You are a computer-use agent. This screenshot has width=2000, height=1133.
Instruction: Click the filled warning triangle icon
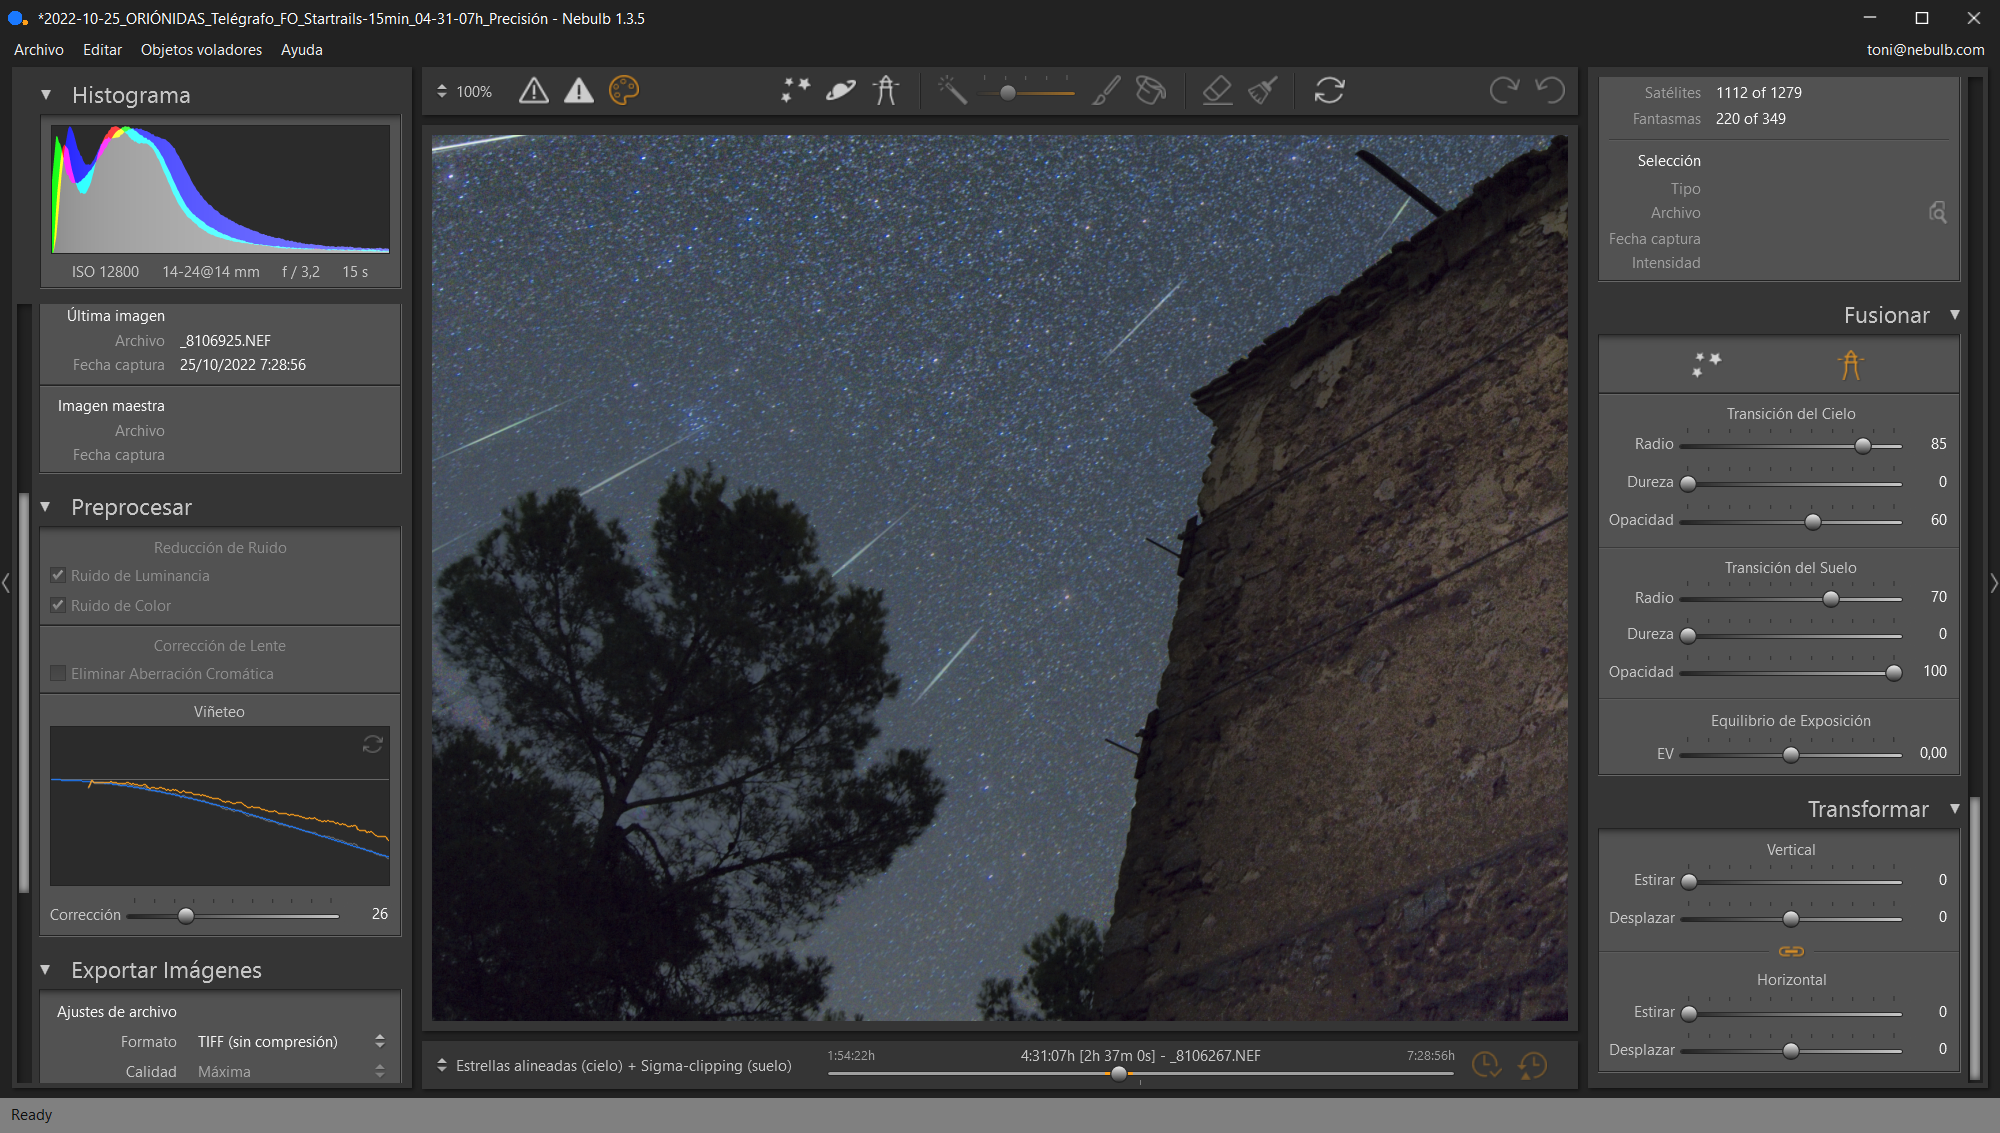coord(579,91)
